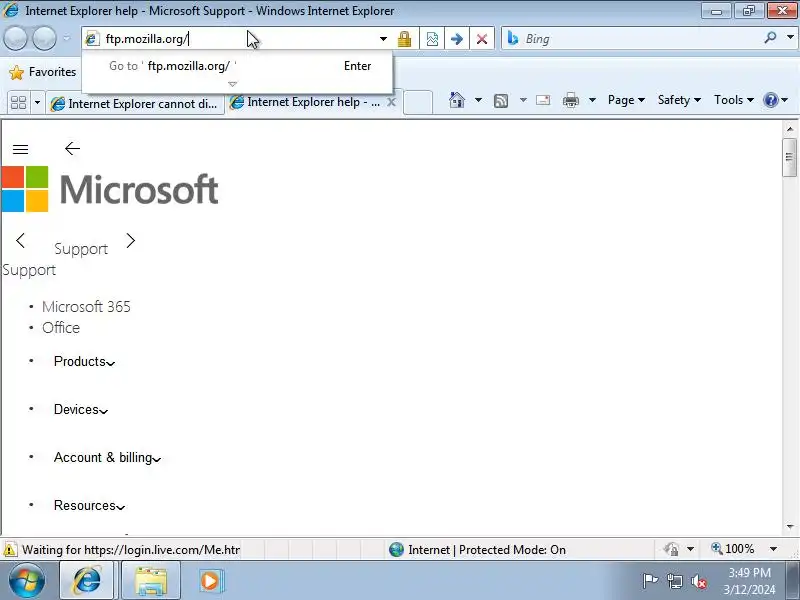
Task: Expand the Quick Tabs dropdown arrow
Action: tap(37, 103)
